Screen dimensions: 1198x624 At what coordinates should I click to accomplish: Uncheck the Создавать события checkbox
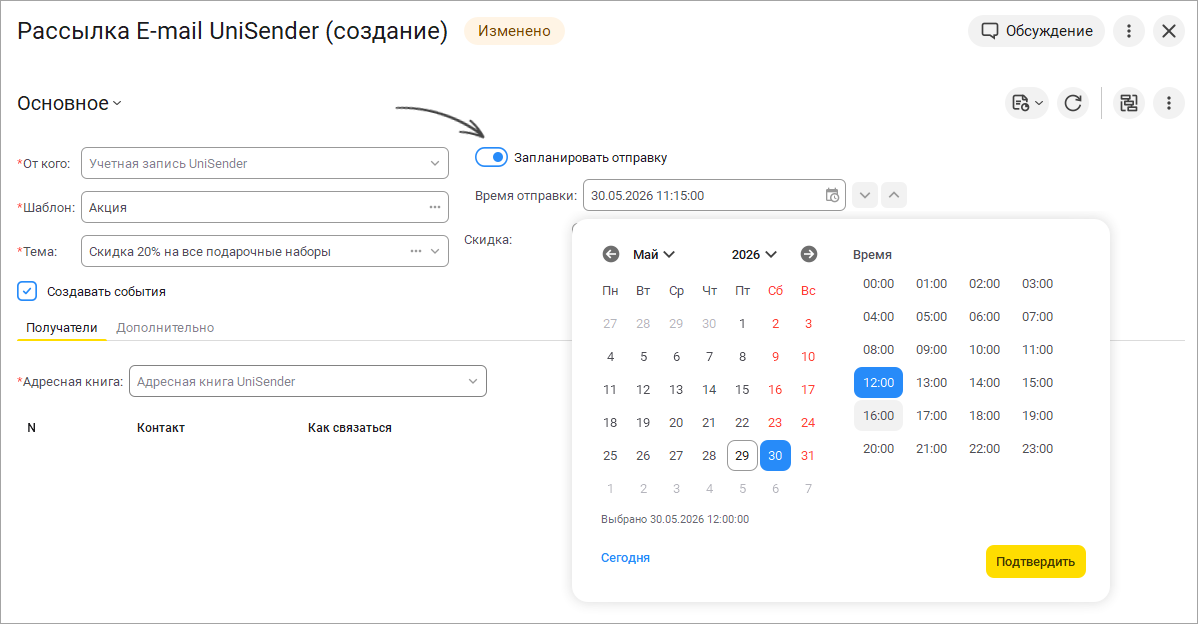[x=27, y=291]
